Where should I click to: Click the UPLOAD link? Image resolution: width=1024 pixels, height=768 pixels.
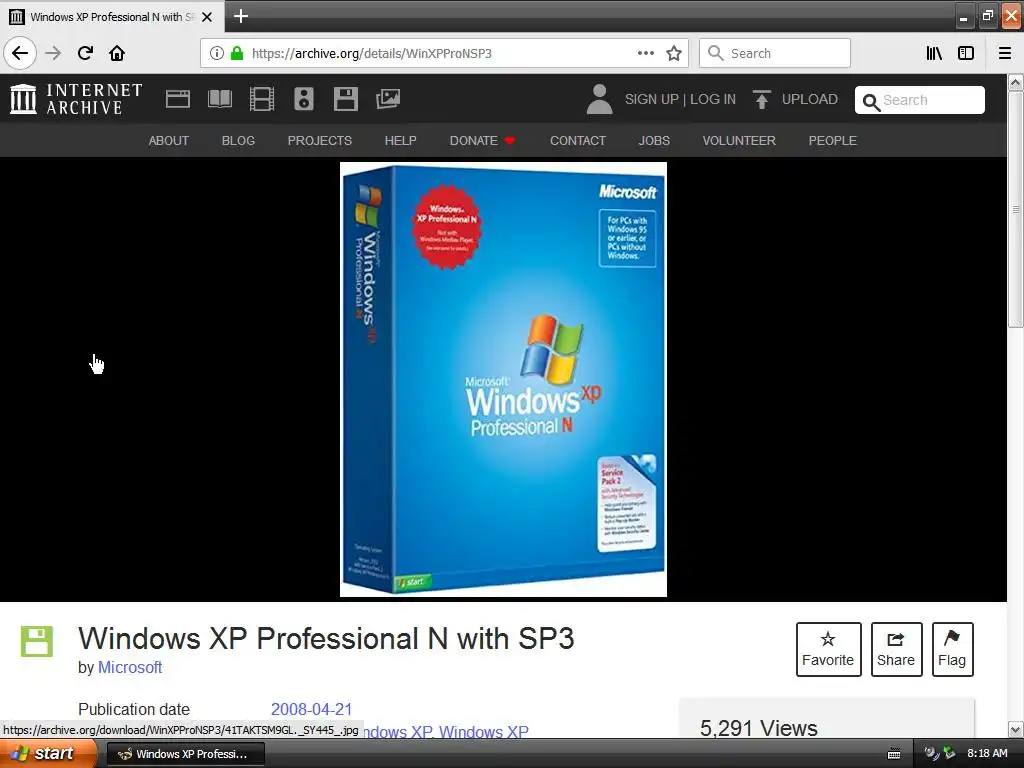(x=810, y=99)
